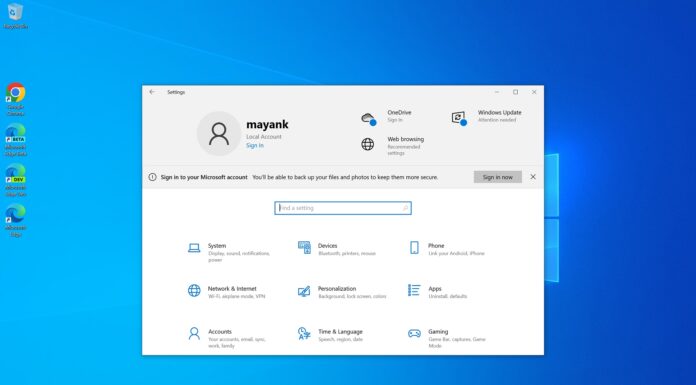Click the OneDrive label text
This screenshot has width=696, height=385.
point(399,113)
